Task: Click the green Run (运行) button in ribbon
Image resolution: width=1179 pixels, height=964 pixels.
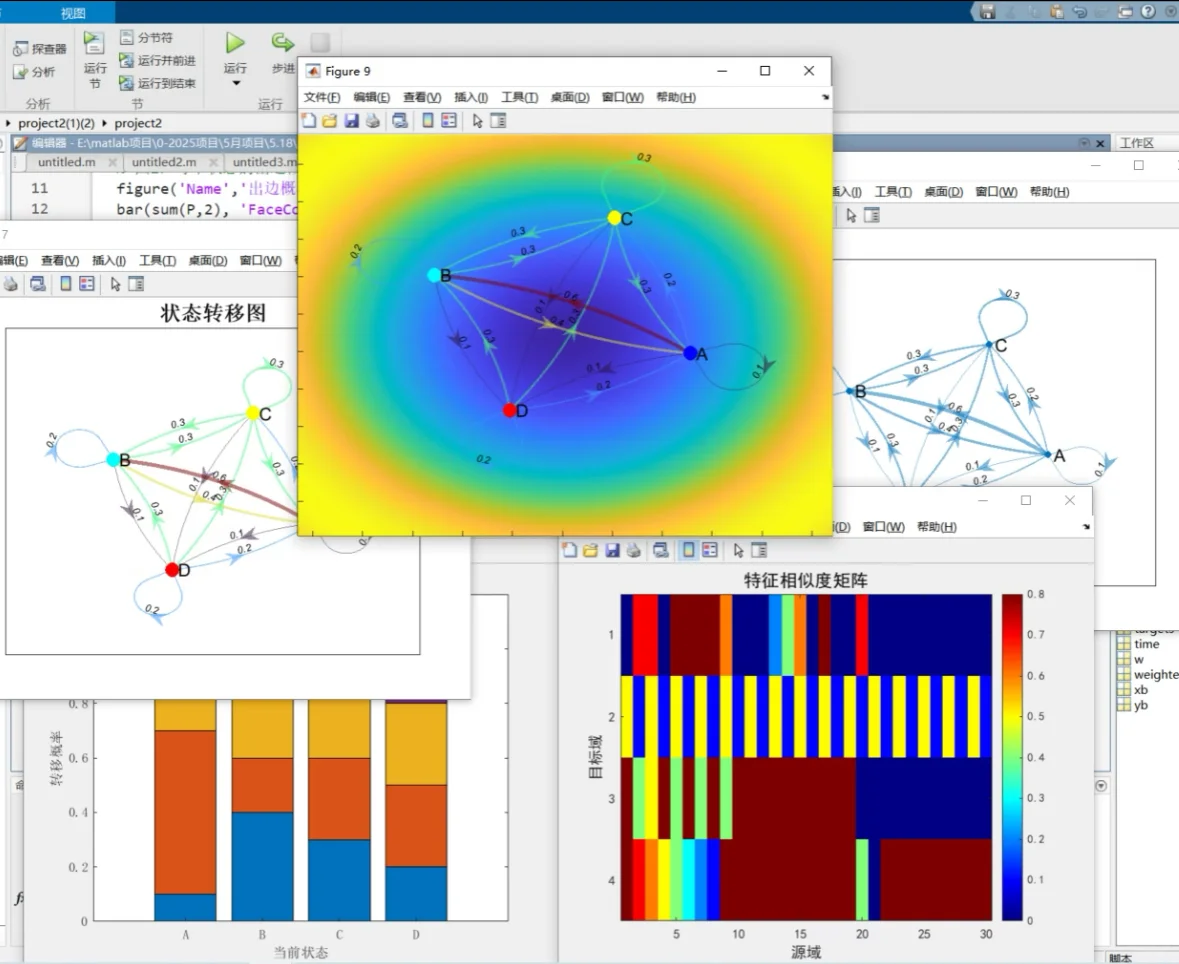Action: click(235, 43)
